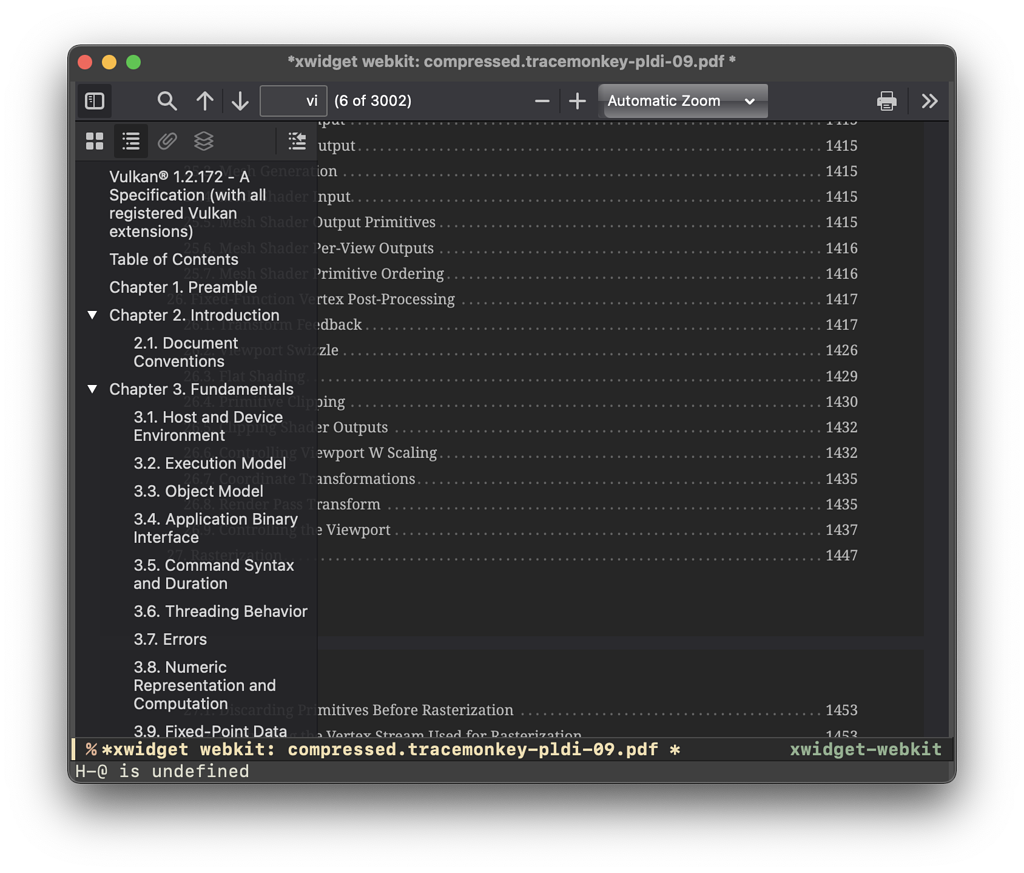Show the document layers panel
Screen dimensions: 1024x873
point(203,141)
